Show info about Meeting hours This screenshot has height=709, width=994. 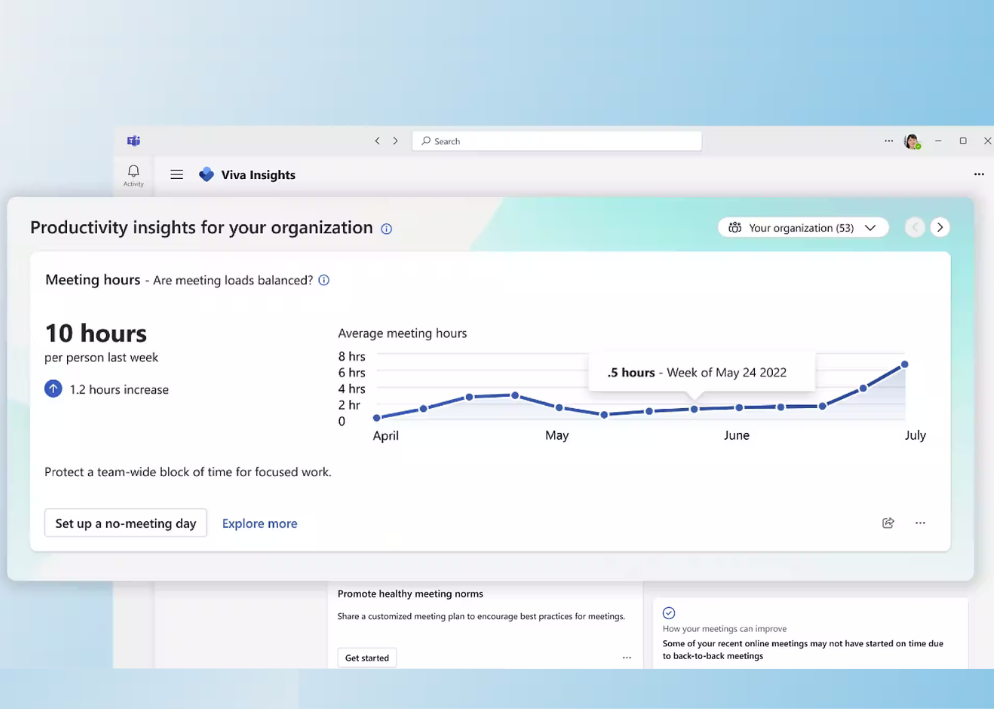tap(324, 280)
